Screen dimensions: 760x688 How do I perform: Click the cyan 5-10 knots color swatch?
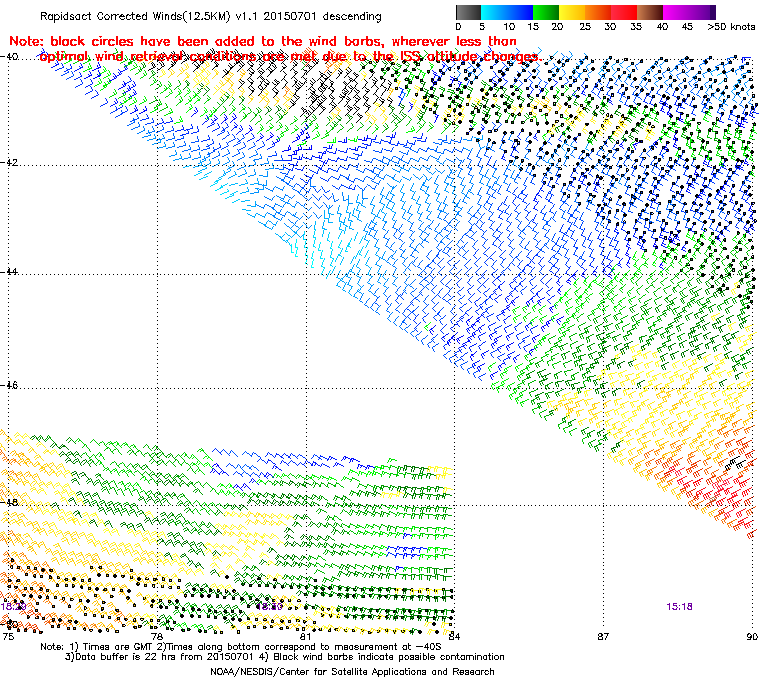pos(494,12)
